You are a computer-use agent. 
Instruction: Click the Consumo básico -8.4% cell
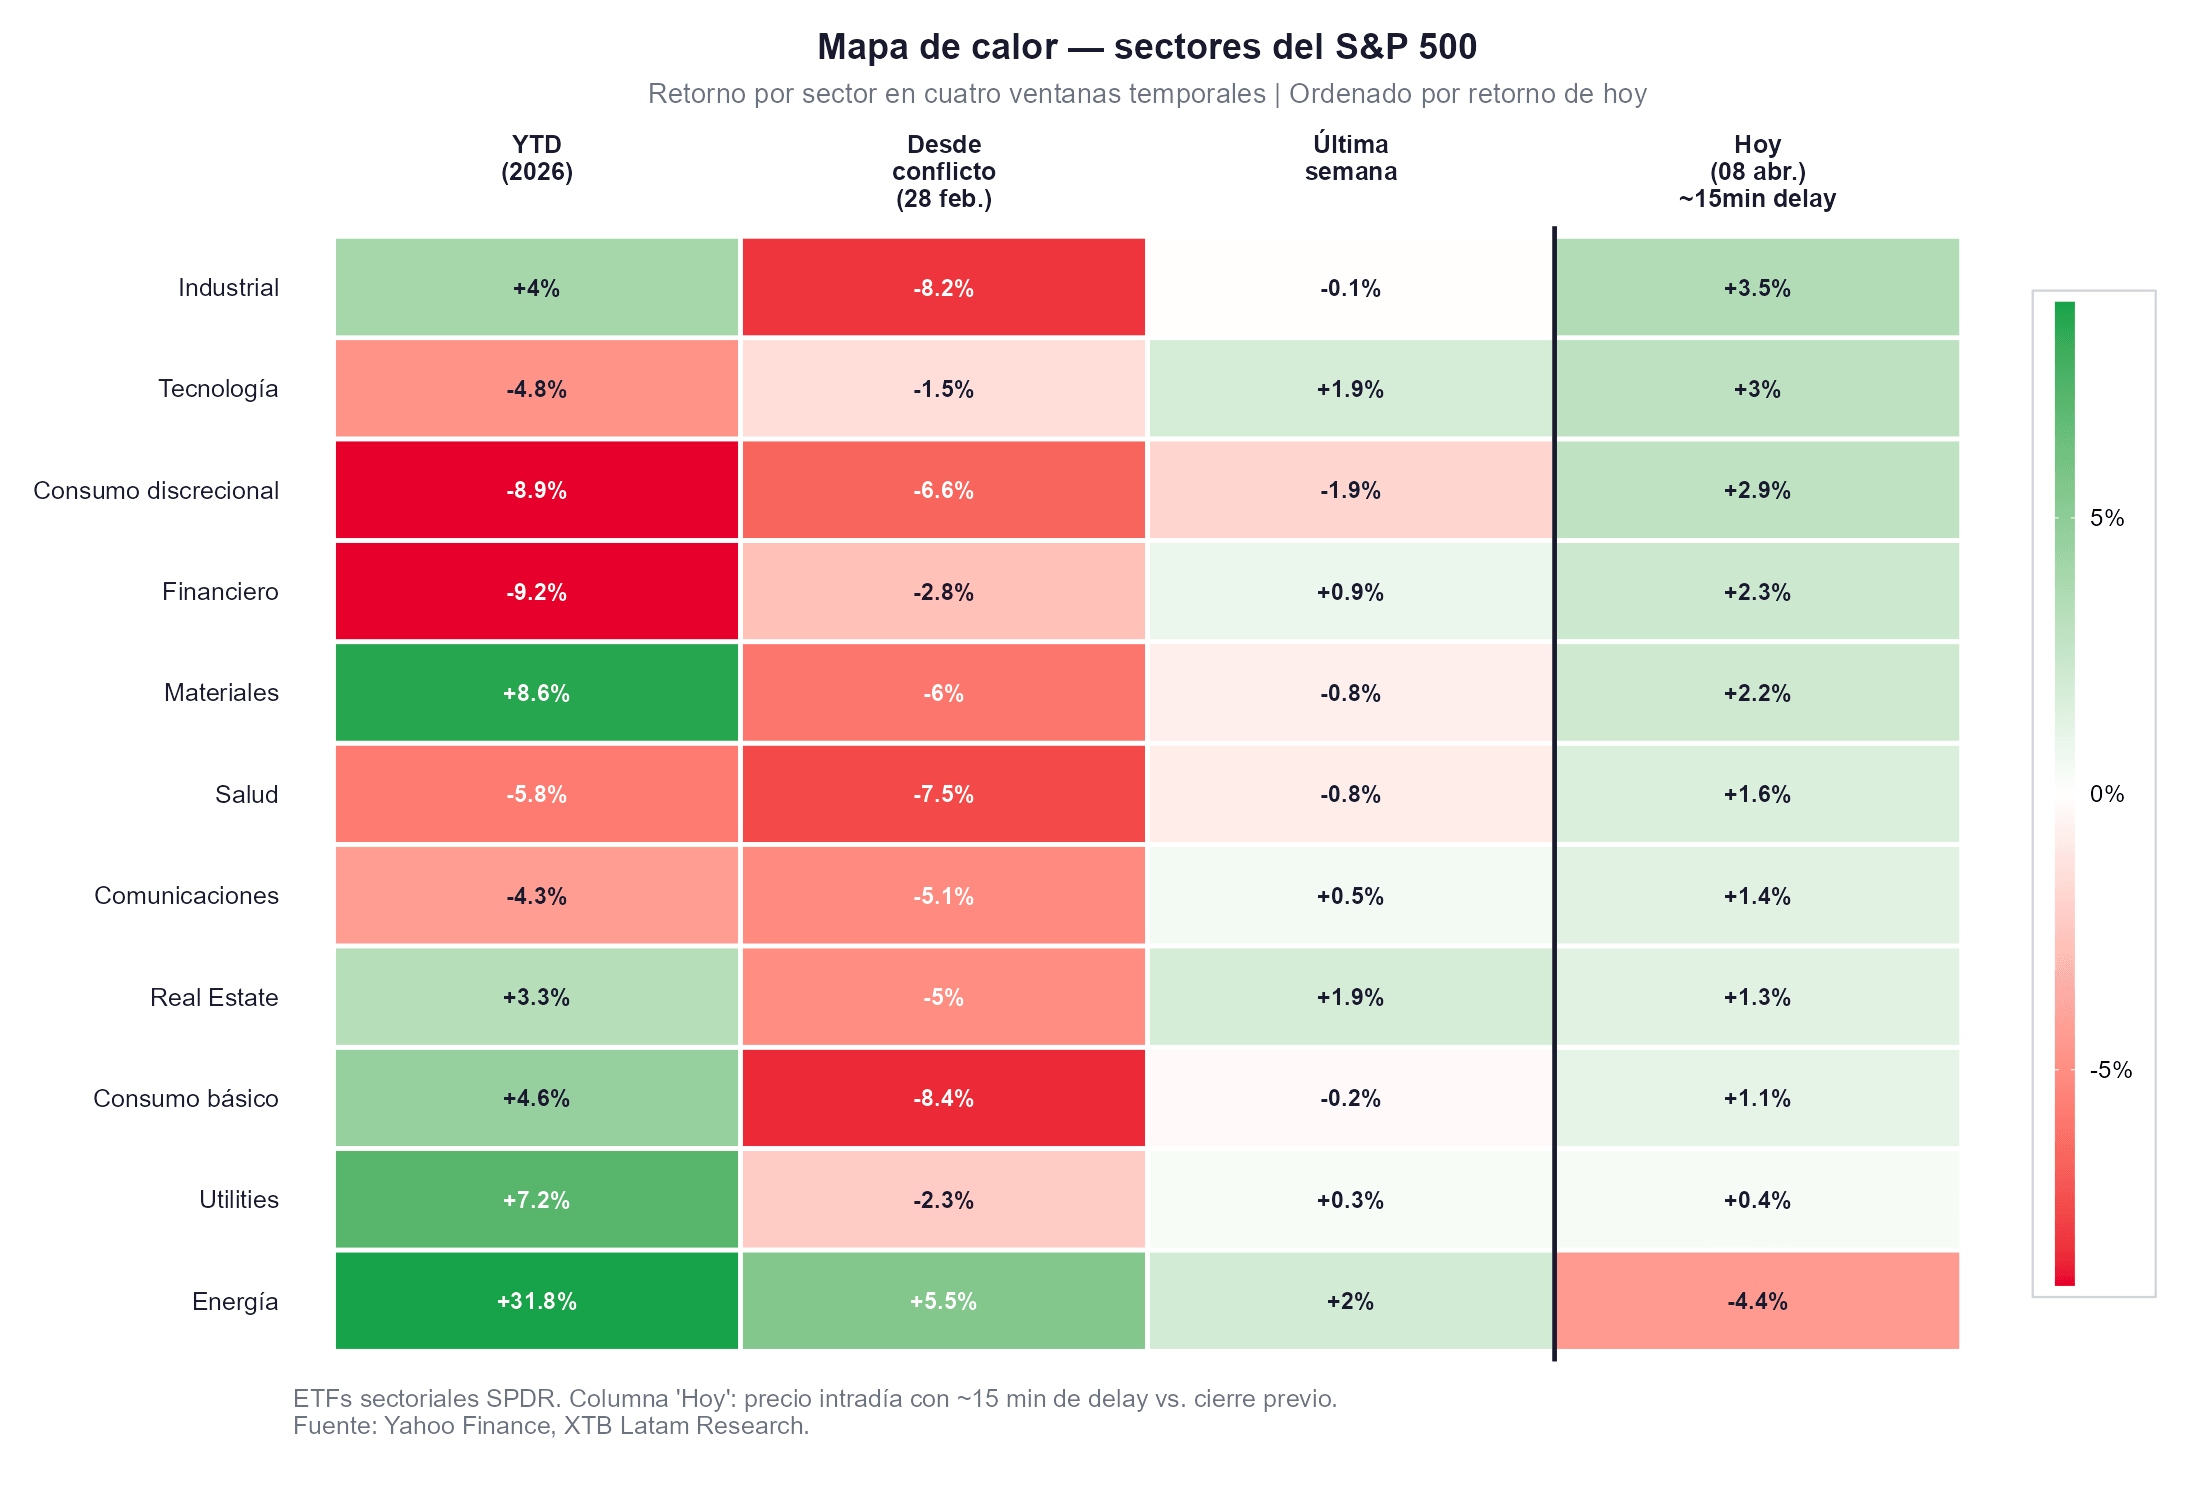(944, 1098)
